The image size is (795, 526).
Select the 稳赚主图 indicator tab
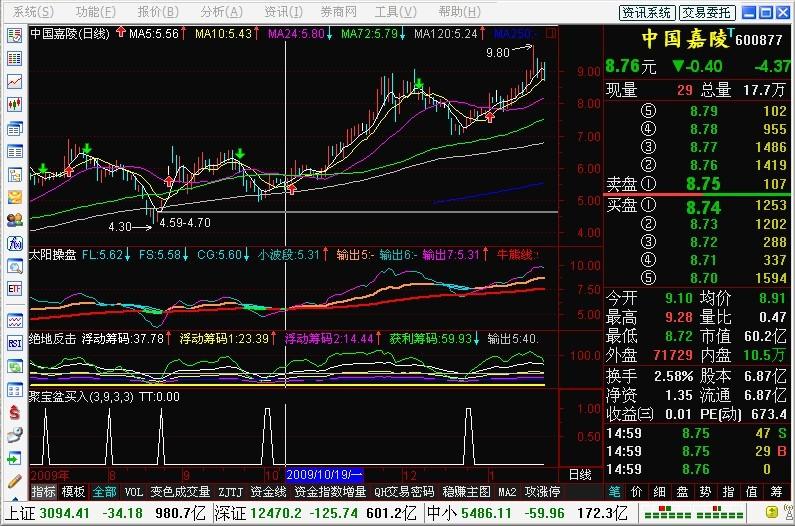tap(466, 492)
